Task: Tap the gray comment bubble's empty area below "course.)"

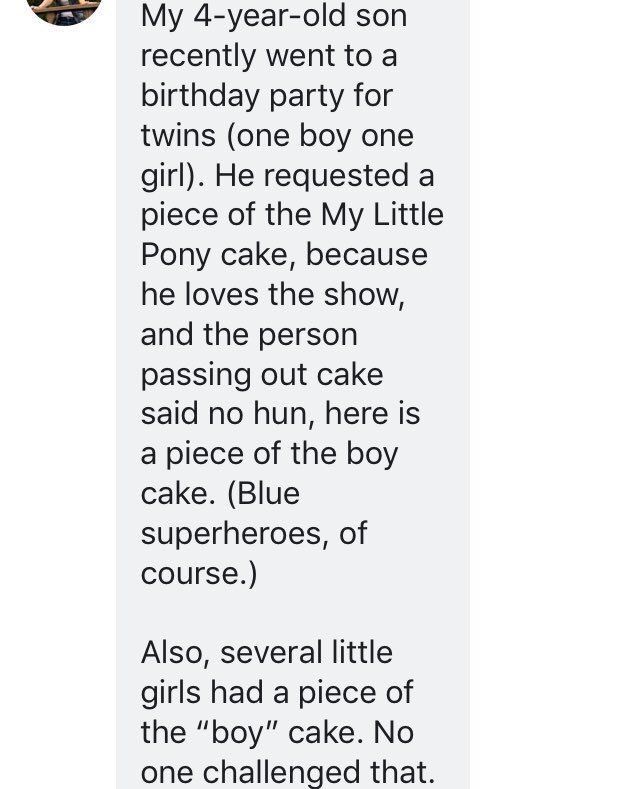Action: (x=292, y=613)
